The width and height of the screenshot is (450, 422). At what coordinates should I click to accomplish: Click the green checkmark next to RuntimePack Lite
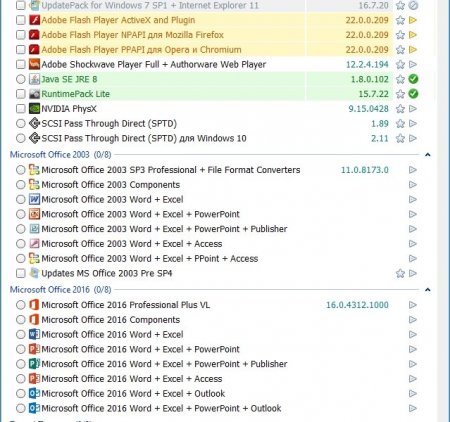(x=413, y=94)
